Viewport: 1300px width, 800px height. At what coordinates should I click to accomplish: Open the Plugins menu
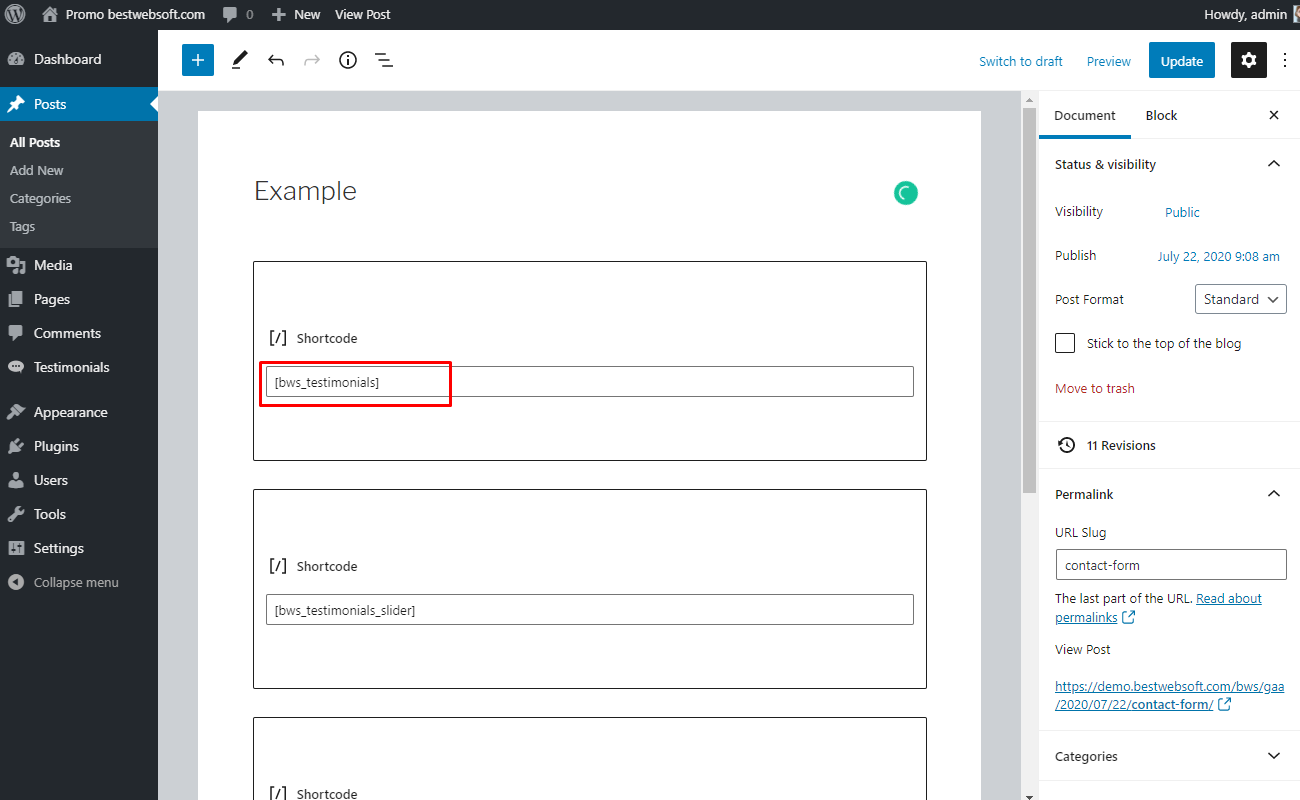[x=79, y=446]
